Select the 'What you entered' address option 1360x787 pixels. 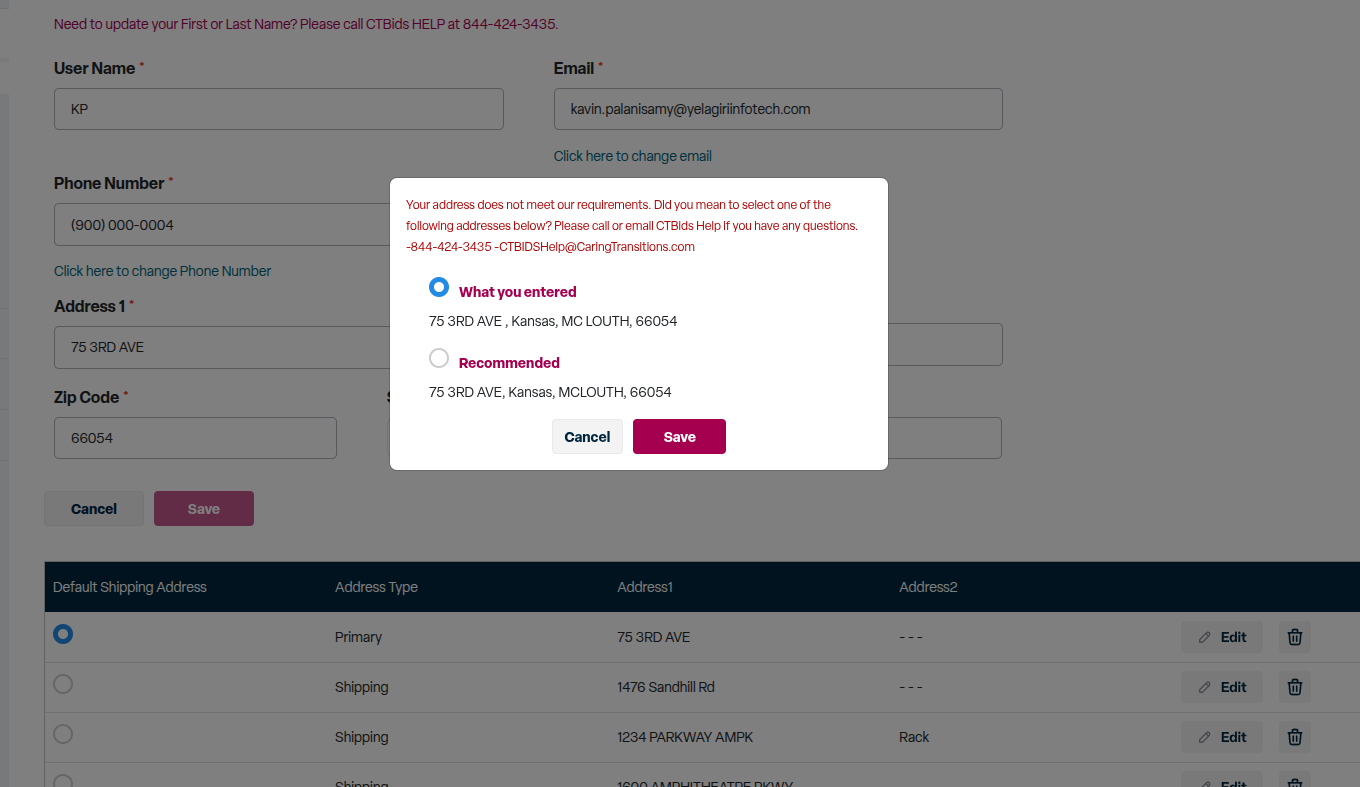click(x=439, y=287)
